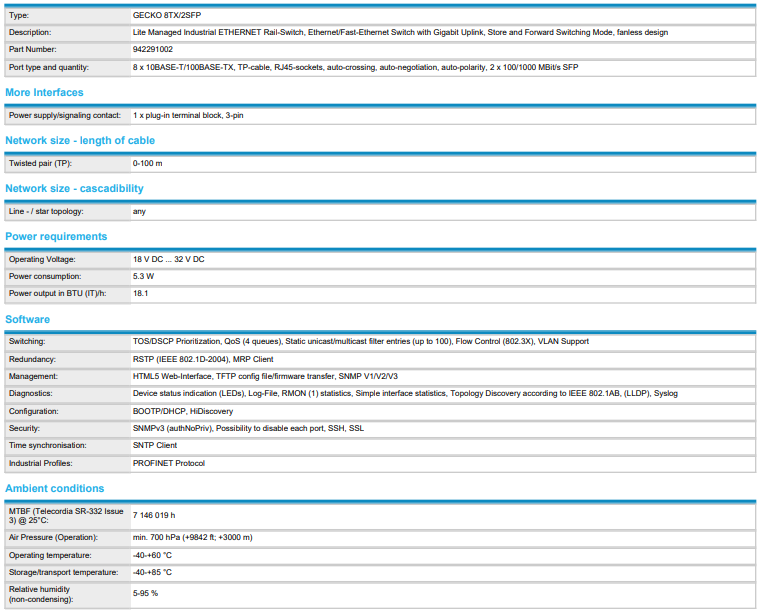Click the 'Part Number:' row label
The image size is (761, 613).
(x=32, y=50)
